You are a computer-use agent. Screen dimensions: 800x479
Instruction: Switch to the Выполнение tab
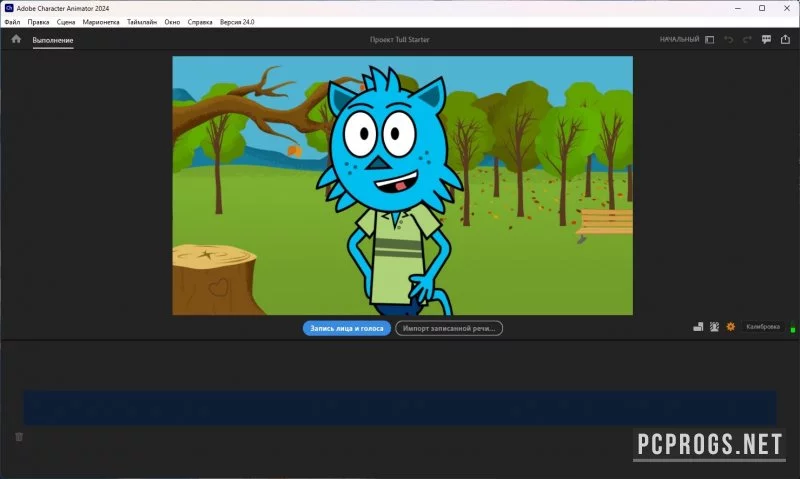click(x=53, y=40)
